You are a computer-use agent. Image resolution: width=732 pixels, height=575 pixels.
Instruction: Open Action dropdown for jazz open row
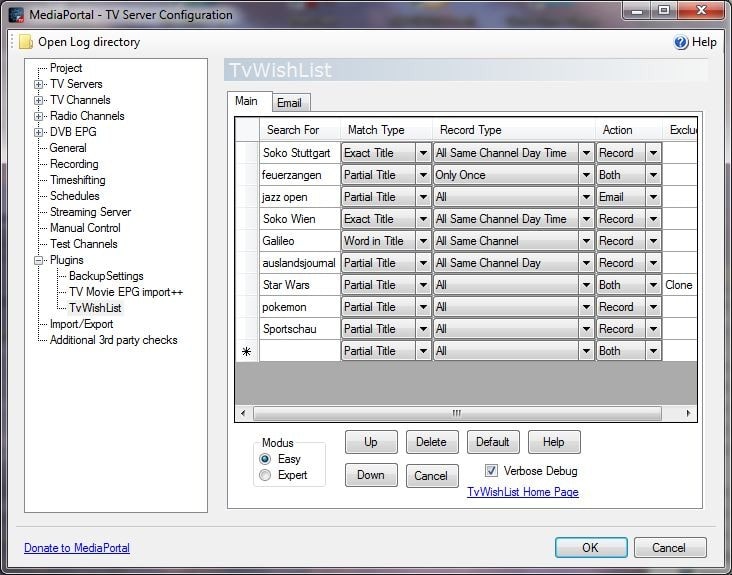click(x=653, y=197)
